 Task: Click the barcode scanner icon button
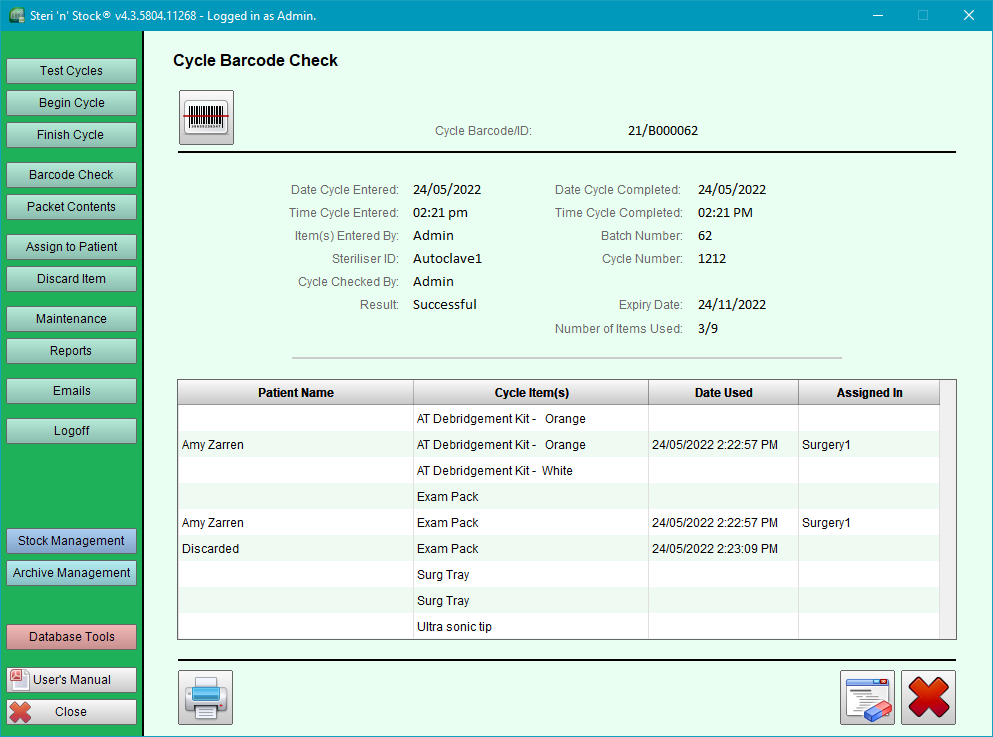click(206, 118)
